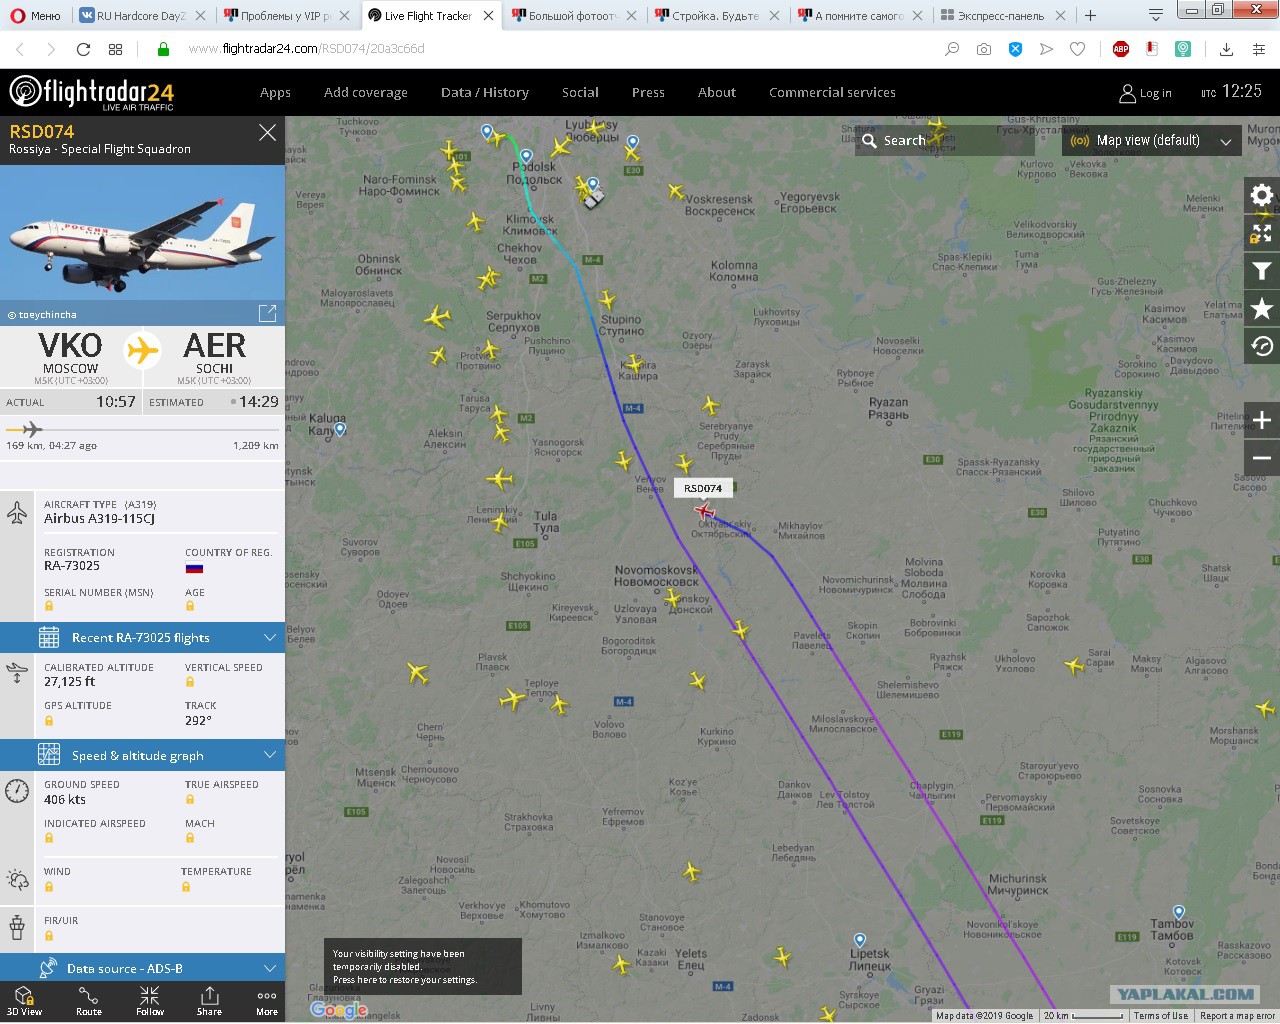
Task: Open the Social menu item
Action: coord(580,92)
